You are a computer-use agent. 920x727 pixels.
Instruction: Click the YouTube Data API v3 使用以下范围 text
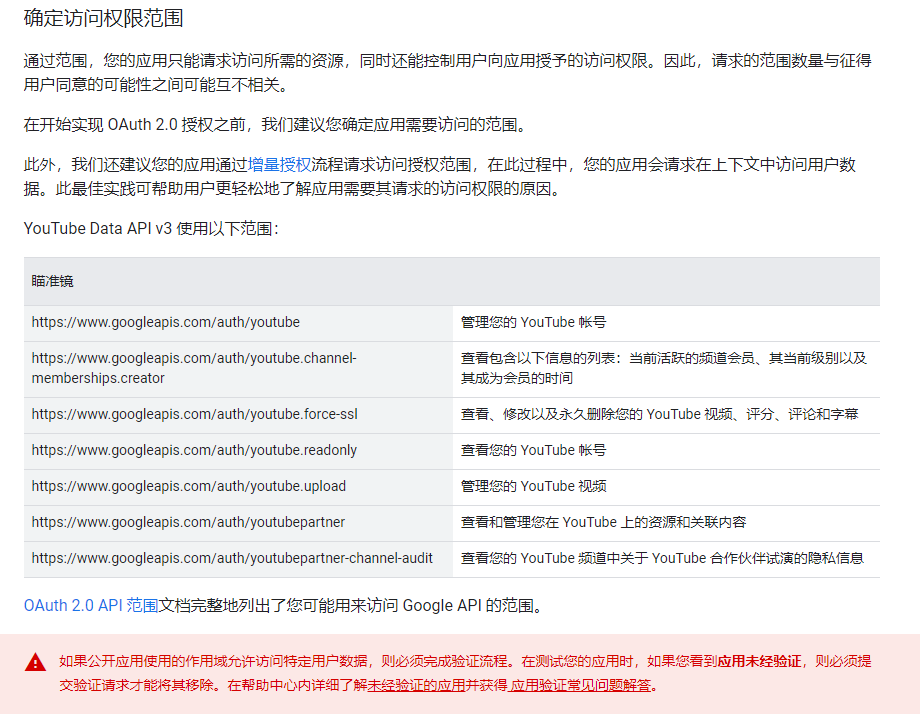pos(151,229)
